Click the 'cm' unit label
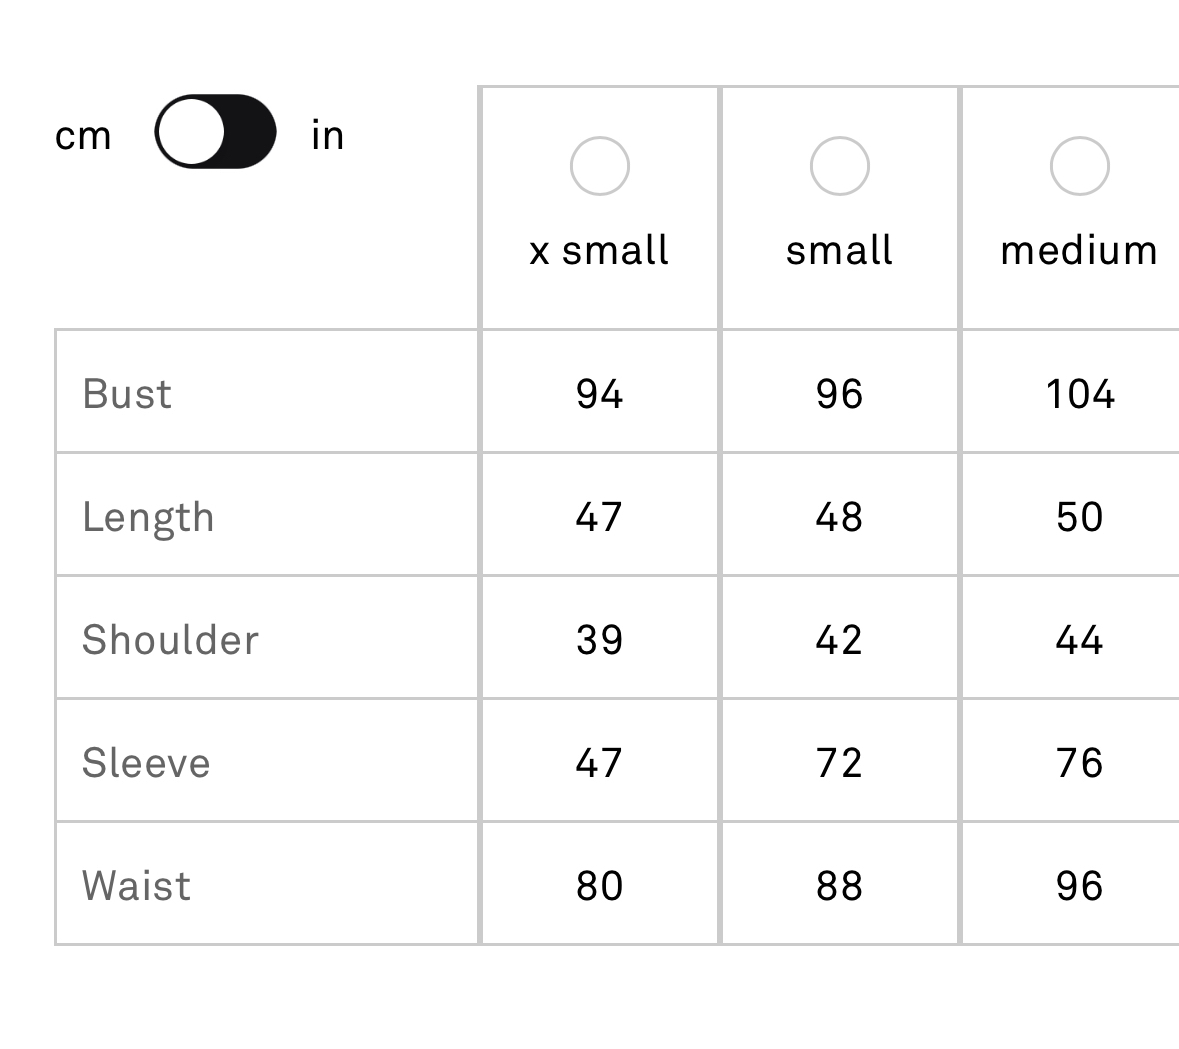This screenshot has width=1179, height=1049. click(83, 136)
